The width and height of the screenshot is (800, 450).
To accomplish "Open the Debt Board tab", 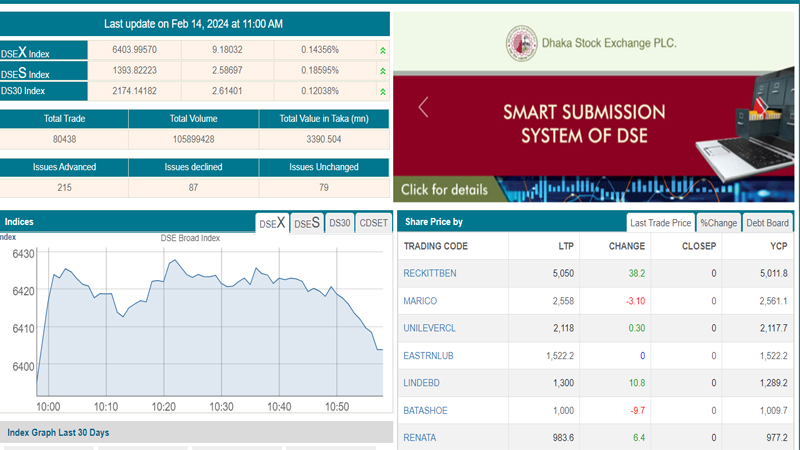I will [x=767, y=223].
